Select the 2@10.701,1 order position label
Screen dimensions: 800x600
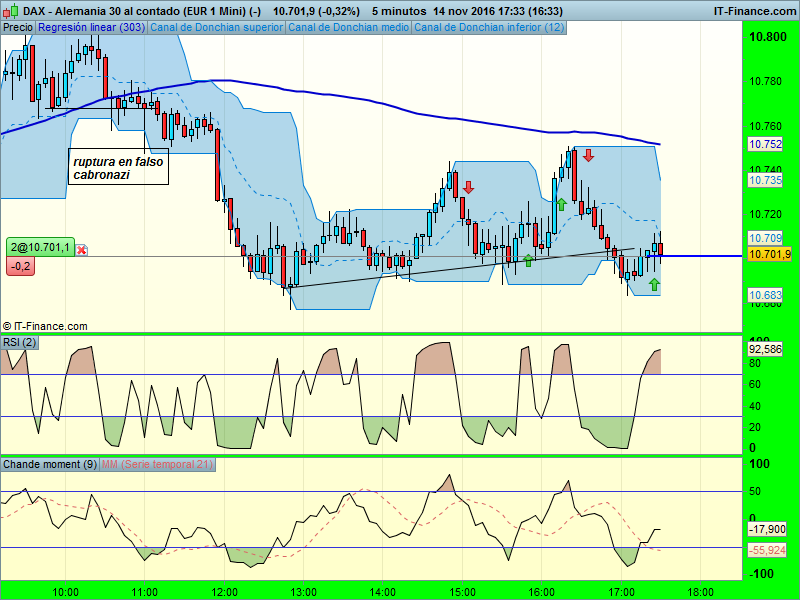point(40,247)
